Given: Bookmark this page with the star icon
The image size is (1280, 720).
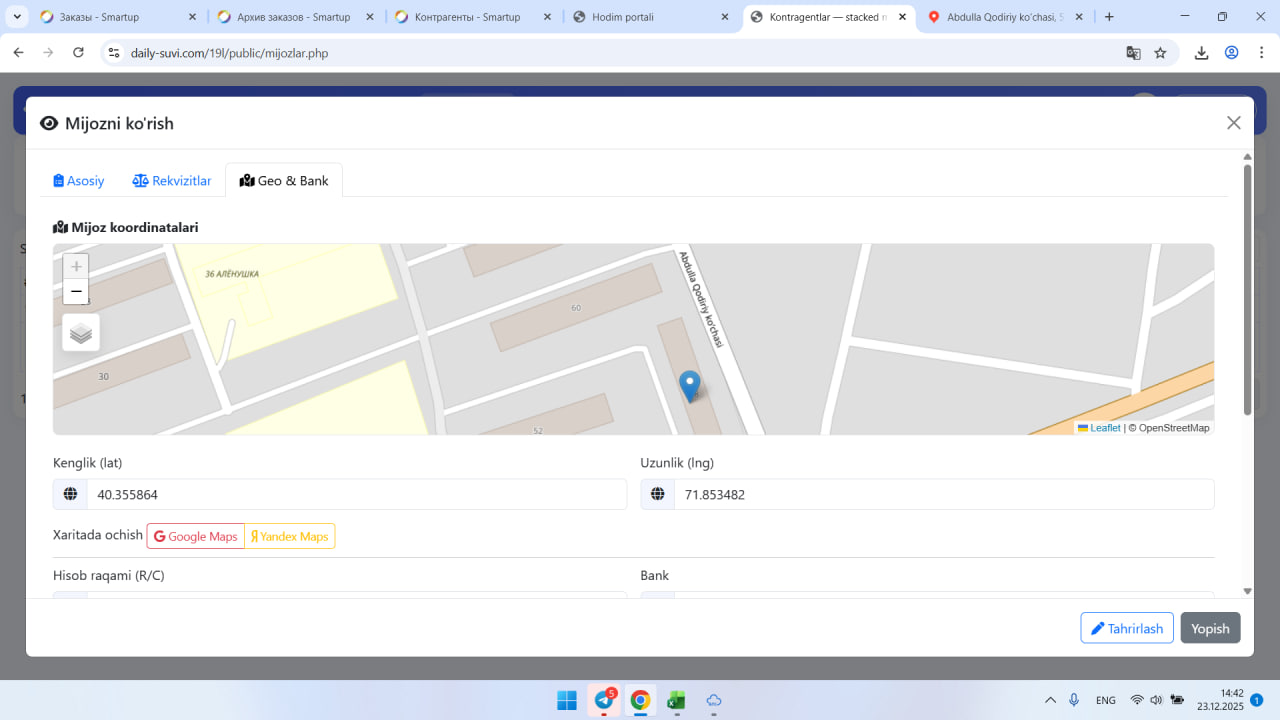Looking at the screenshot, I should click(1160, 53).
